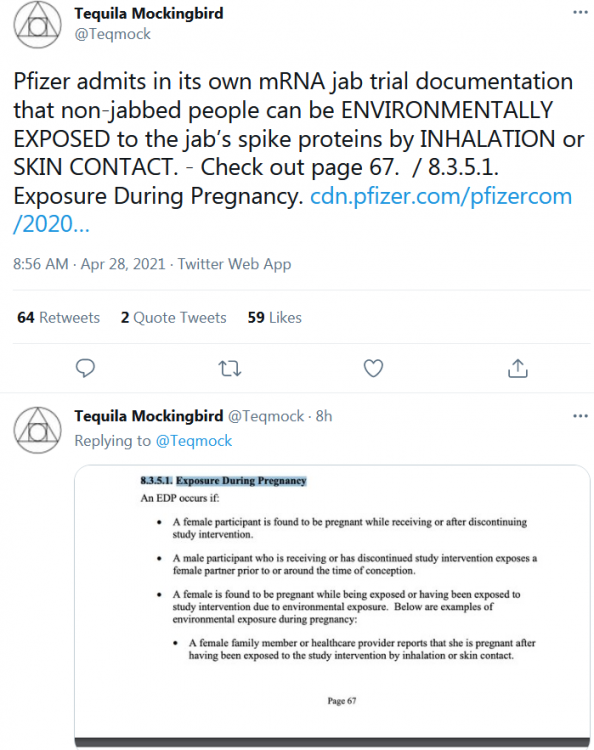
Task: Retweet using the arrows icon
Action: pyautogui.click(x=230, y=369)
